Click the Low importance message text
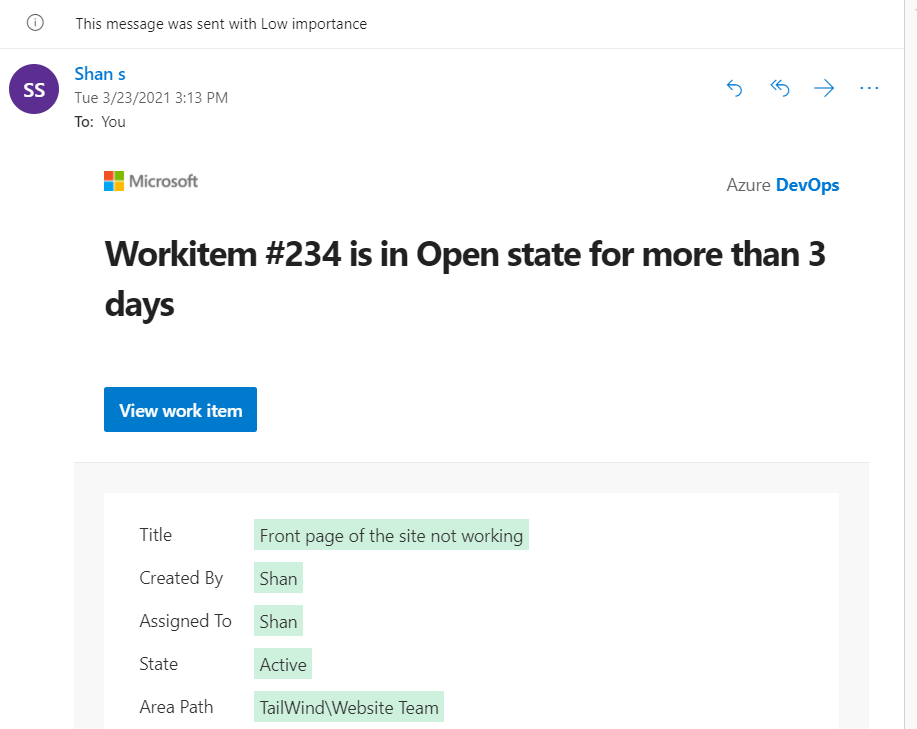Viewport: 917px width, 729px height. point(221,24)
